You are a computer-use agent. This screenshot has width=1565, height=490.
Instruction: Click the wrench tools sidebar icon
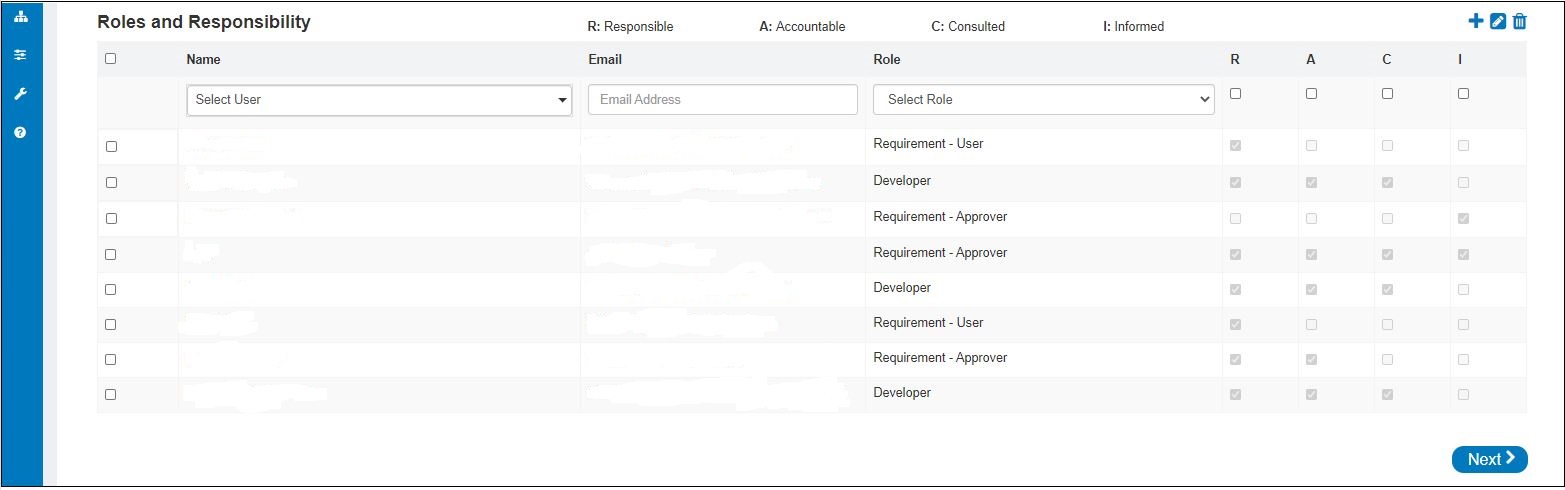(20, 94)
